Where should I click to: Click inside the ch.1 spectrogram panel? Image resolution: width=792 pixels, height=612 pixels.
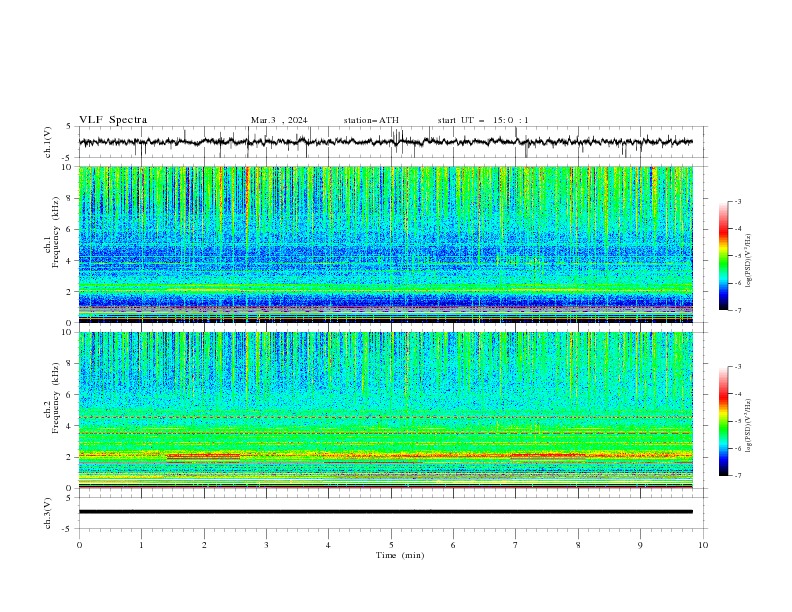(x=385, y=244)
